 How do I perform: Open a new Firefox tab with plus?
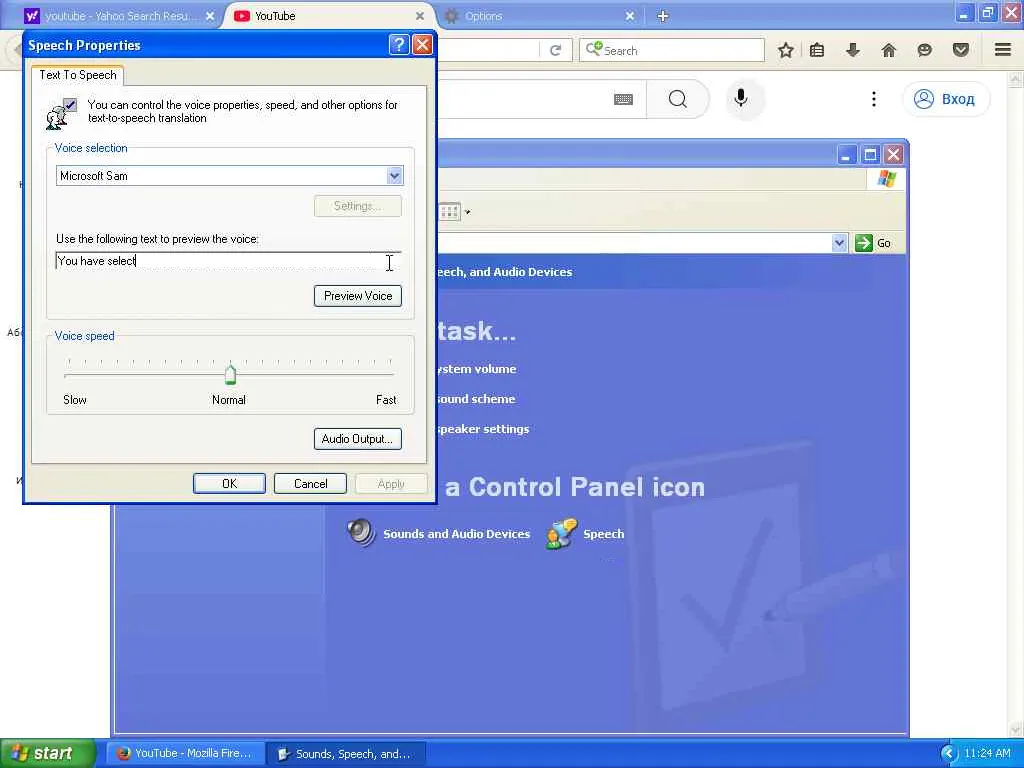click(x=662, y=16)
